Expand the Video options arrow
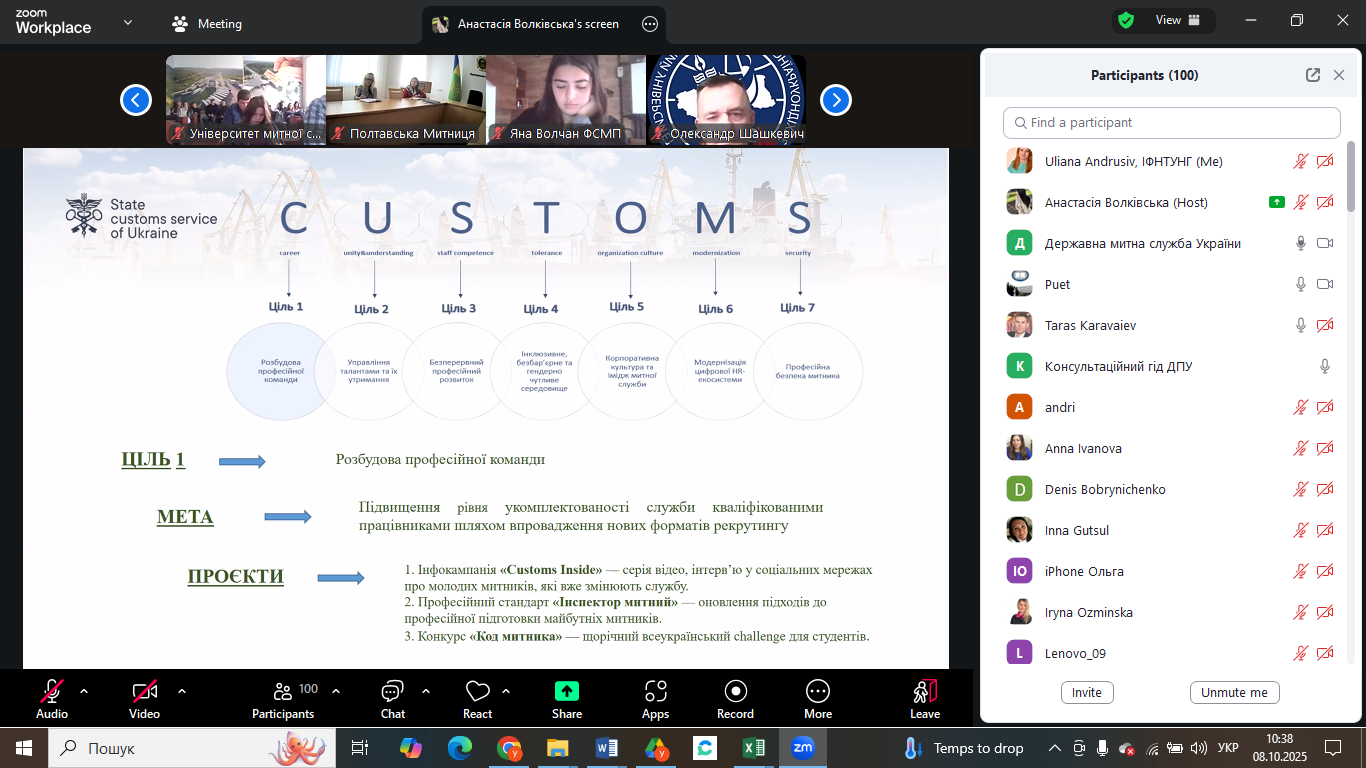The image size is (1366, 768). point(182,691)
